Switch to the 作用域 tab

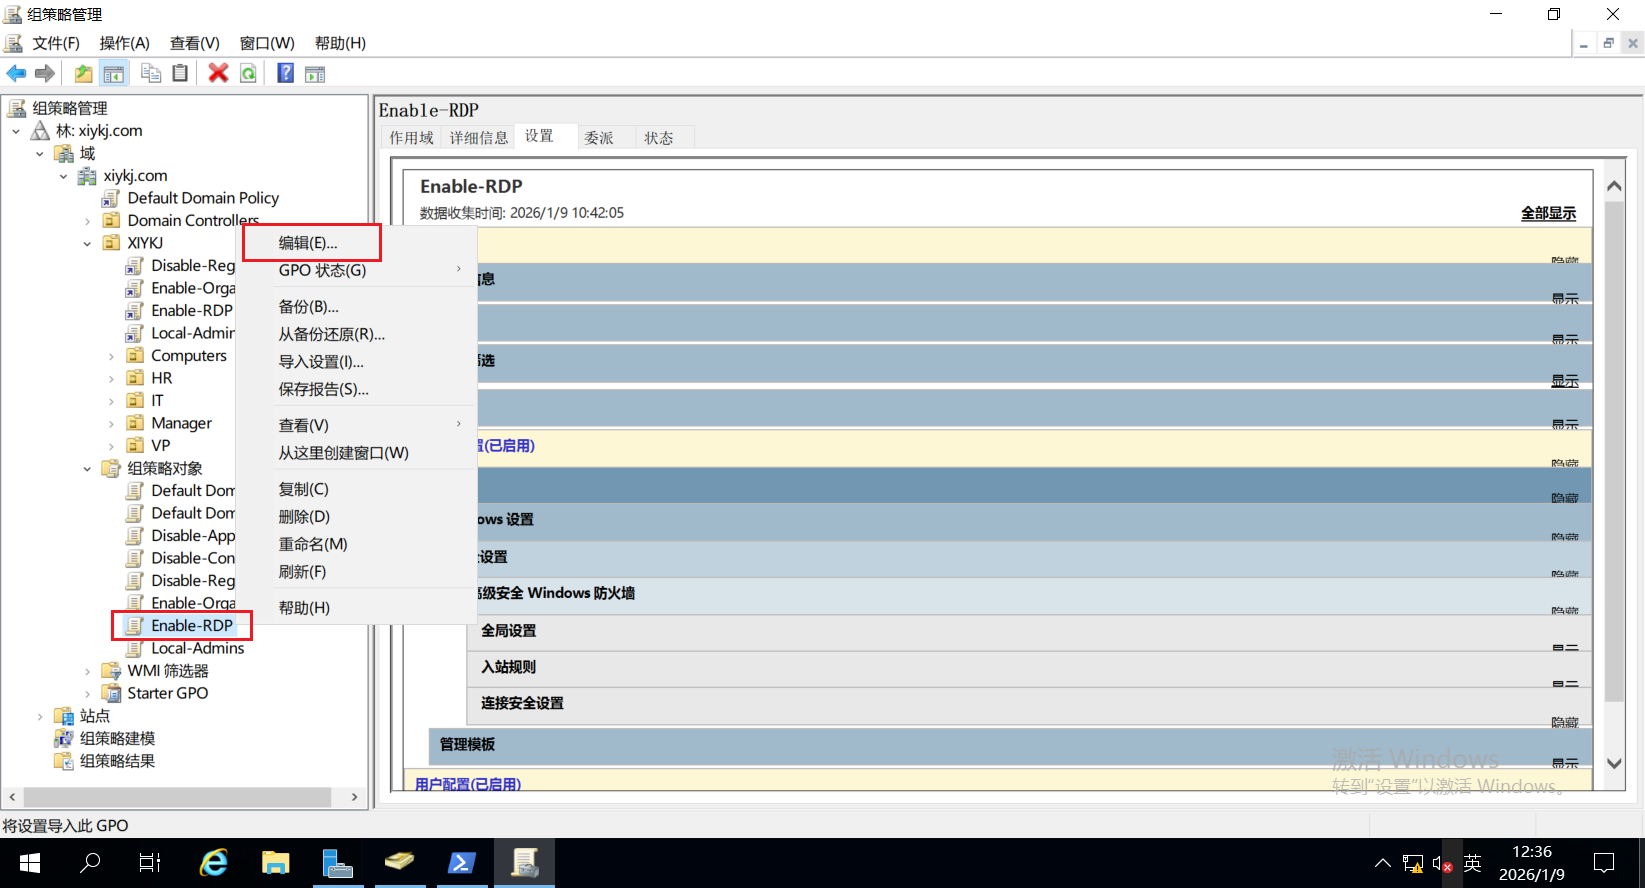tap(411, 138)
